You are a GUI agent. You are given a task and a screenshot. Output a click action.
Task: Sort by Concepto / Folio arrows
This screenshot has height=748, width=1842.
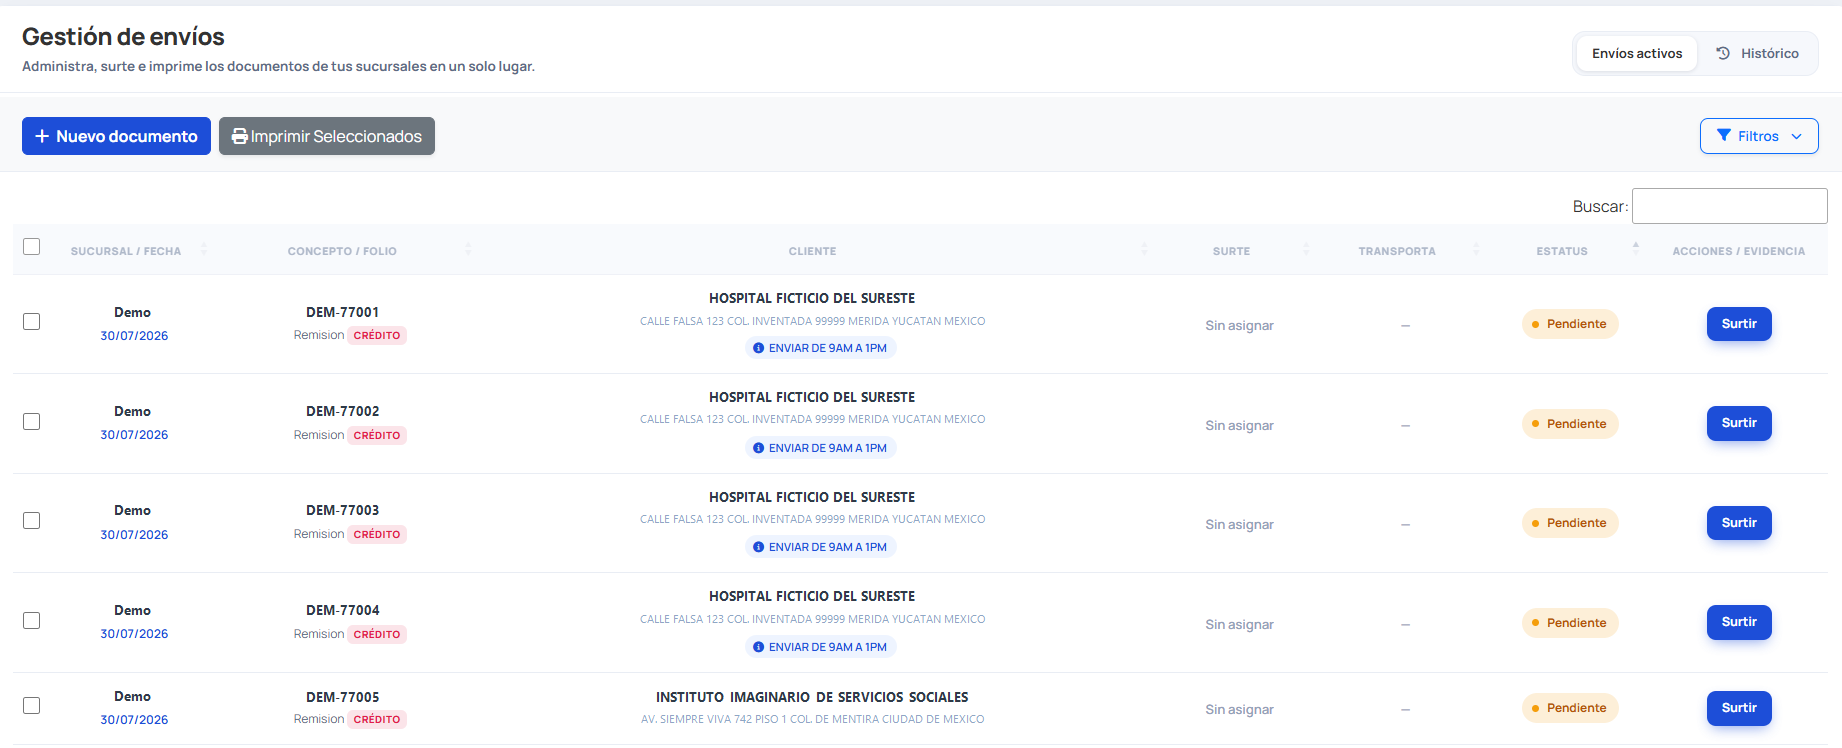[468, 249]
